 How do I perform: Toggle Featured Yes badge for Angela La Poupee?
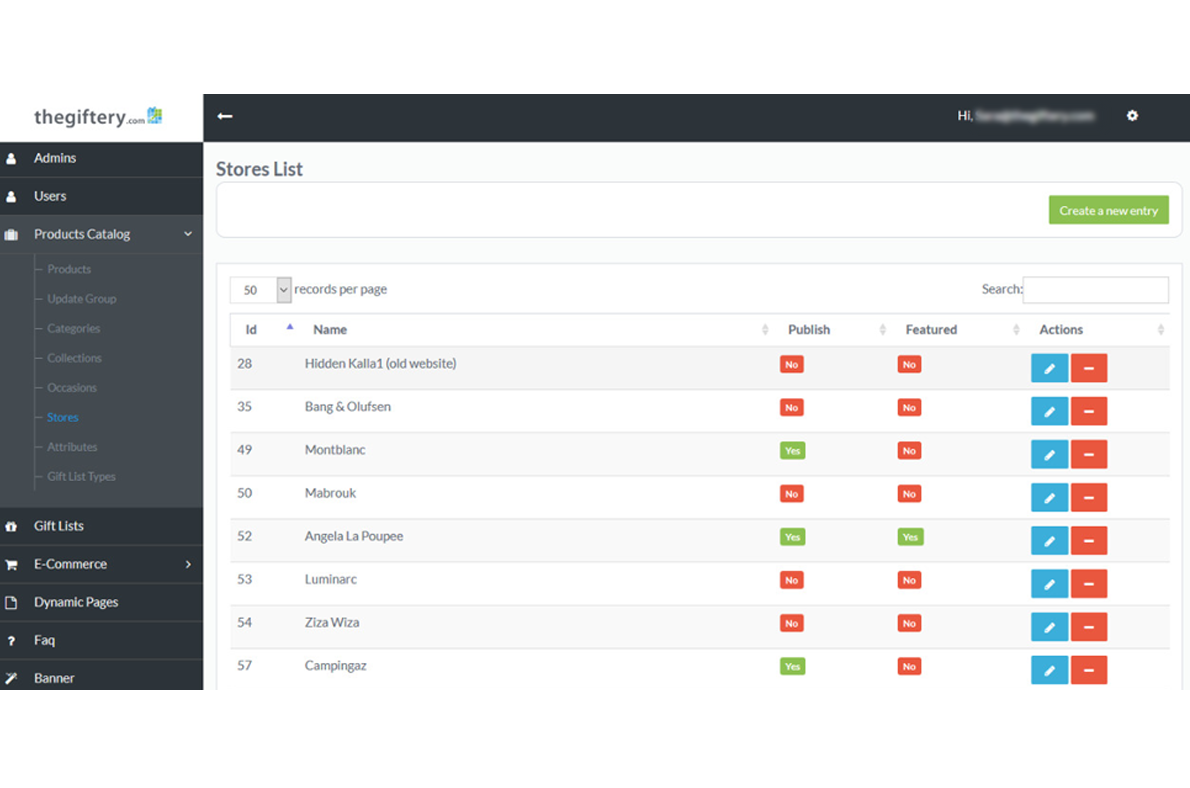click(910, 537)
